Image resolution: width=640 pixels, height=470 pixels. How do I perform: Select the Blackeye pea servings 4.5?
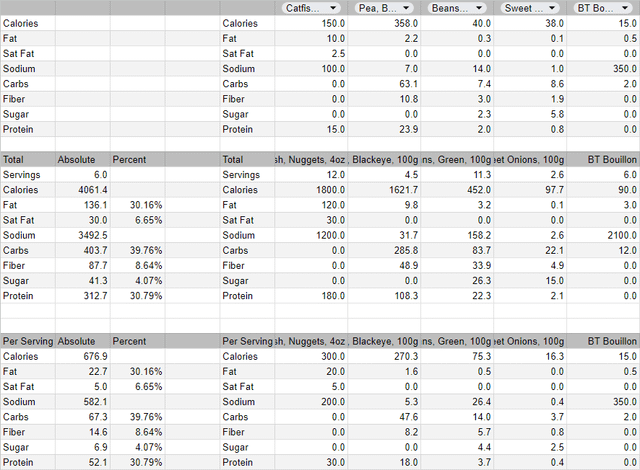tap(384, 175)
